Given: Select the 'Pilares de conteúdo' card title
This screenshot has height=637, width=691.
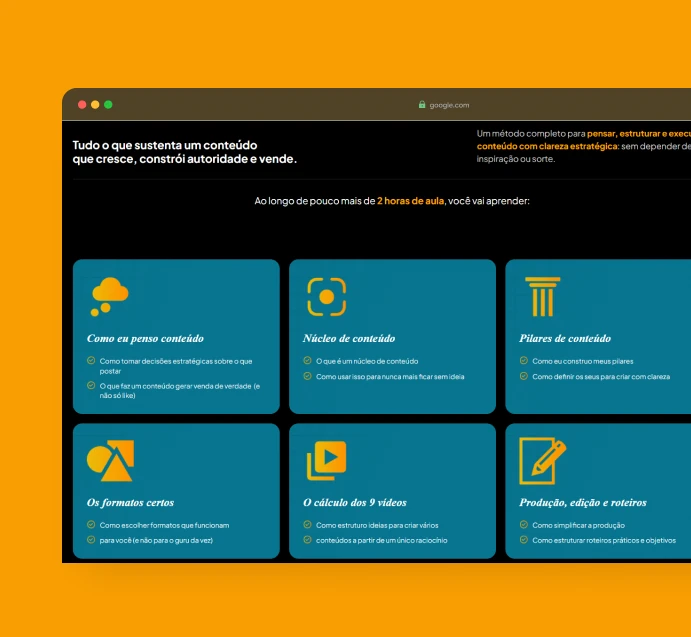Looking at the screenshot, I should [x=565, y=339].
